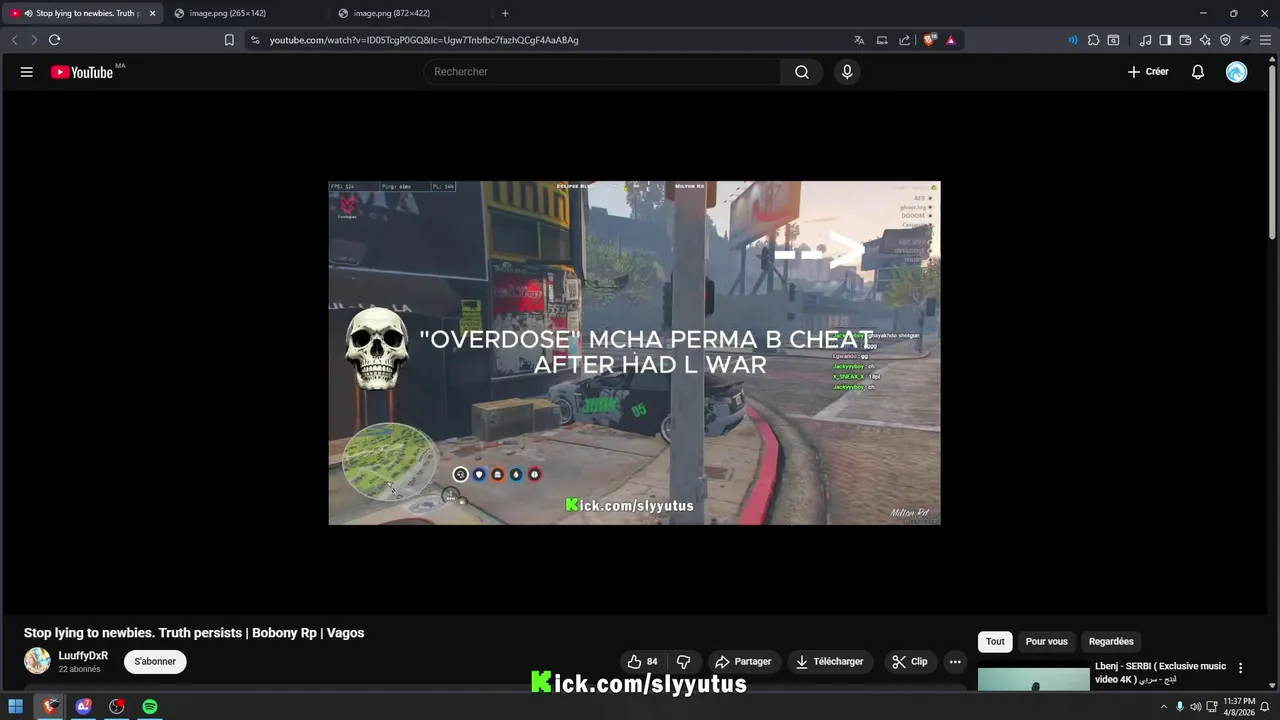
Task: Open the media music note control
Action: point(1145,40)
